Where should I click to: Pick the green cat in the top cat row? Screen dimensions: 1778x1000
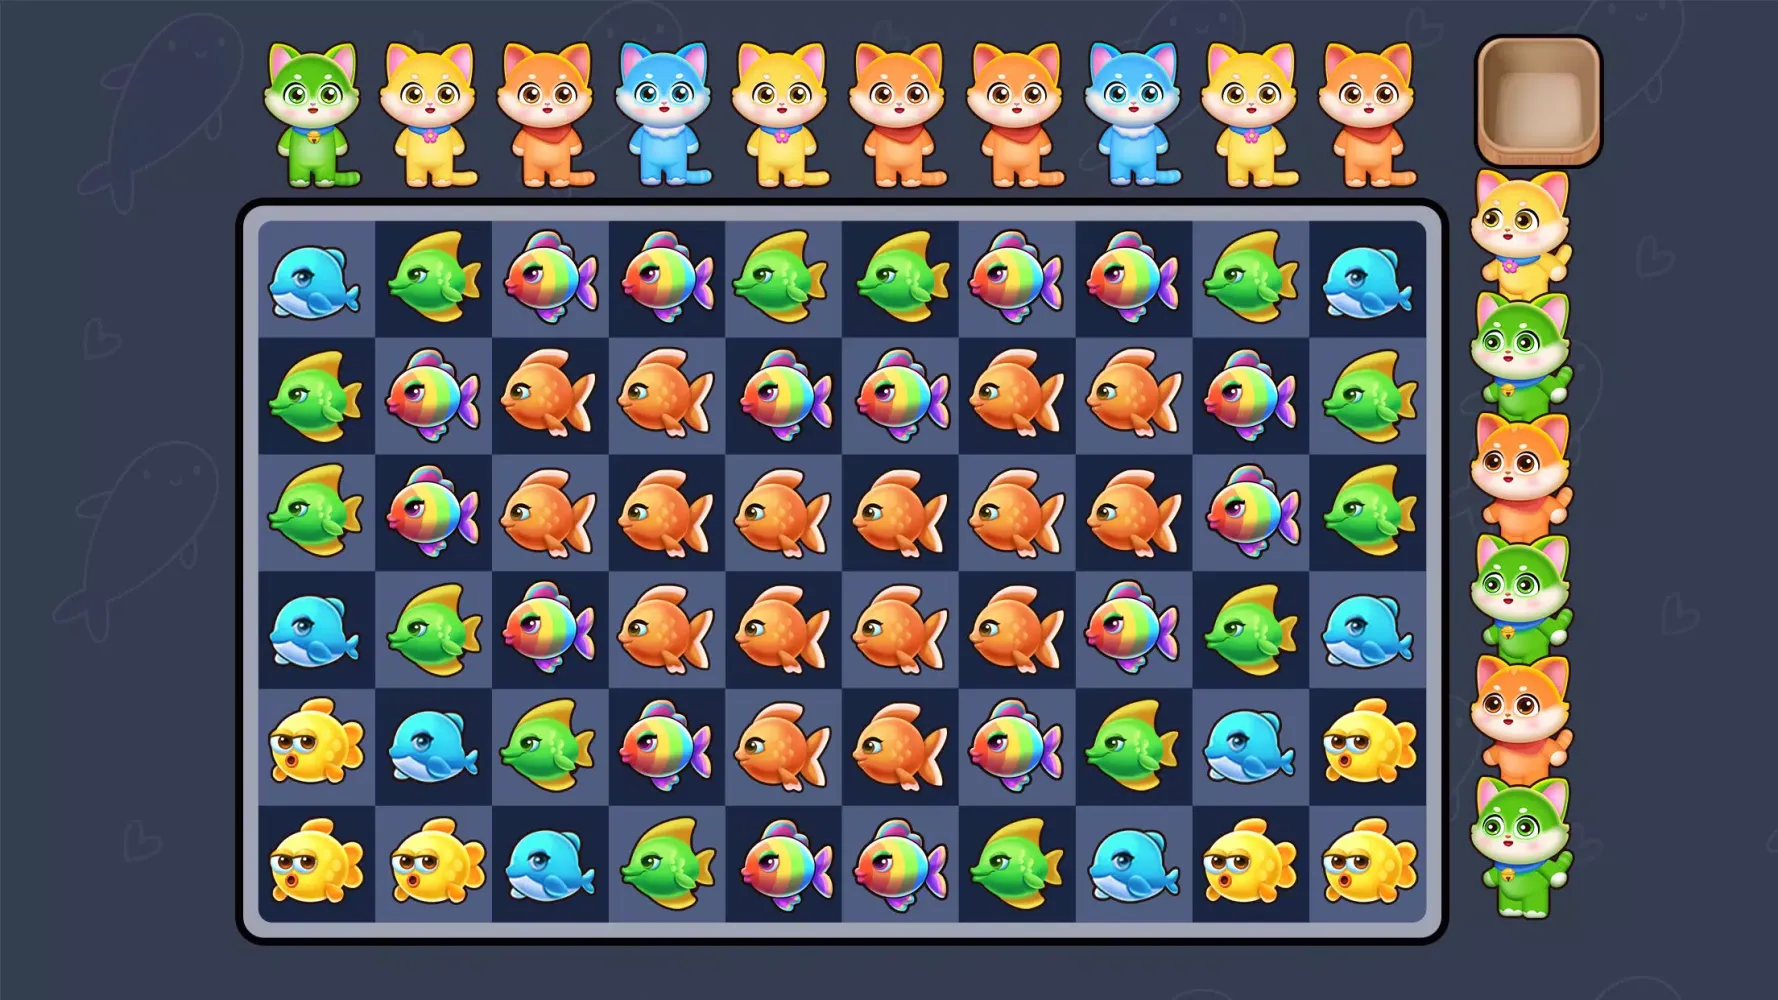[312, 114]
